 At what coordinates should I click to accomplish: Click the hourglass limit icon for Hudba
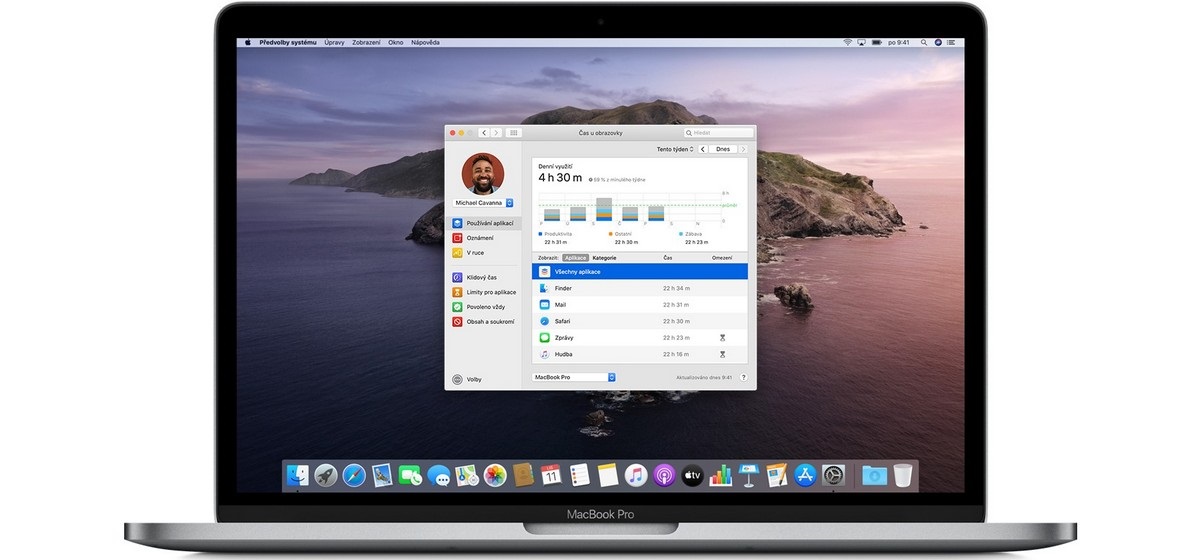[x=722, y=354]
